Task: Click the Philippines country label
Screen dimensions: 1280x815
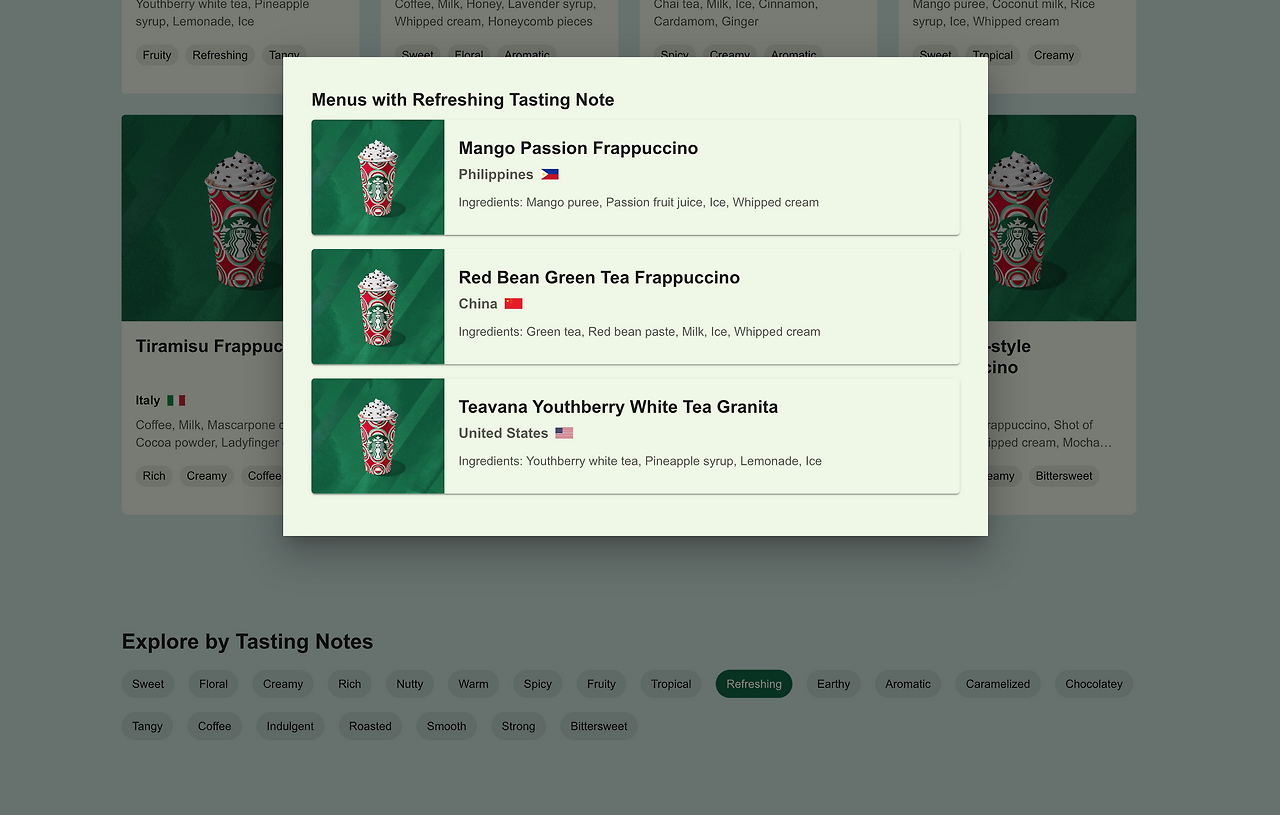Action: (x=496, y=174)
